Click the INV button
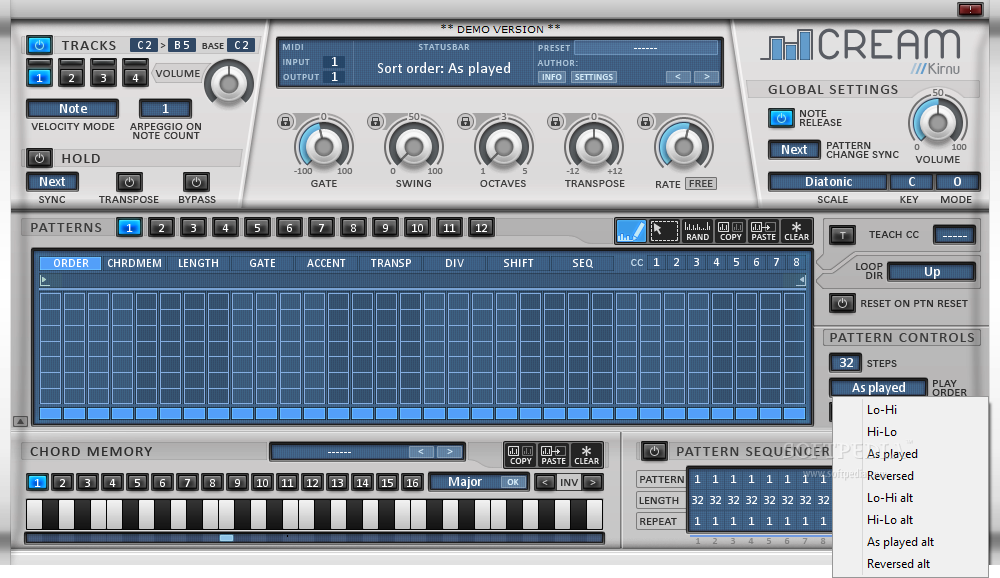This screenshot has height=578, width=1000. tap(569, 482)
